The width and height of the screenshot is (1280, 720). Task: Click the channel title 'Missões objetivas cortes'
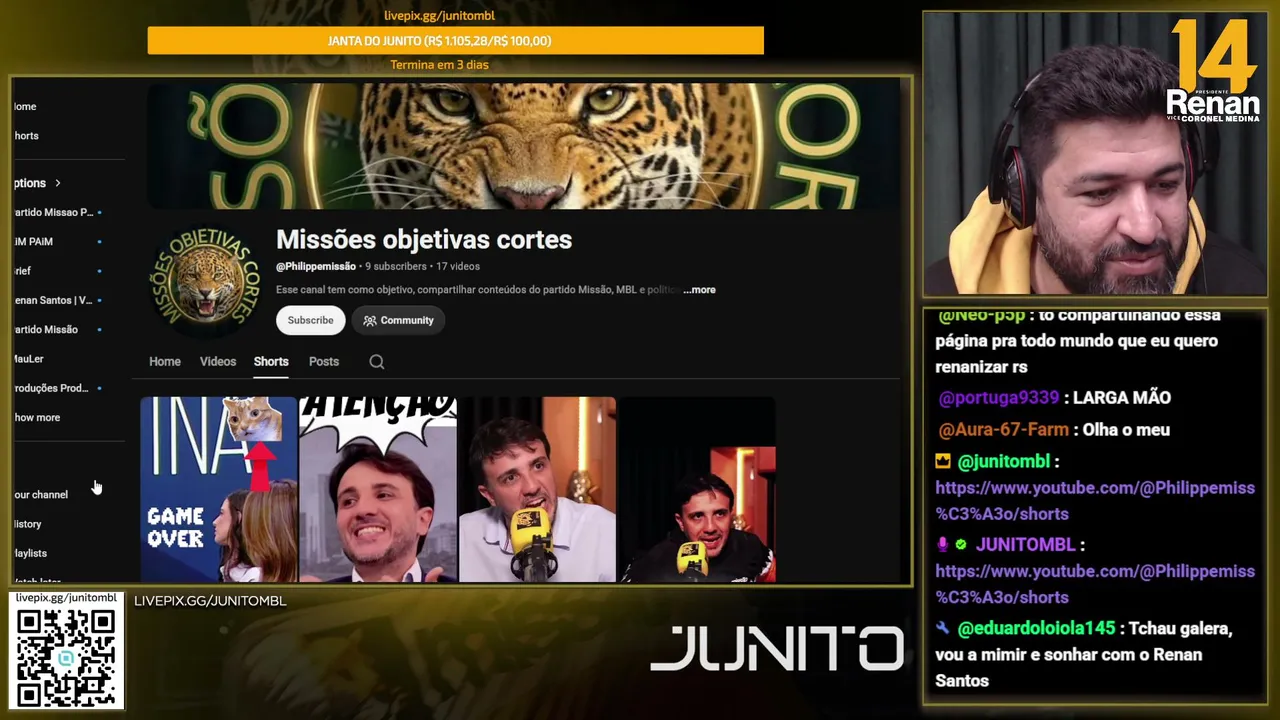(424, 240)
